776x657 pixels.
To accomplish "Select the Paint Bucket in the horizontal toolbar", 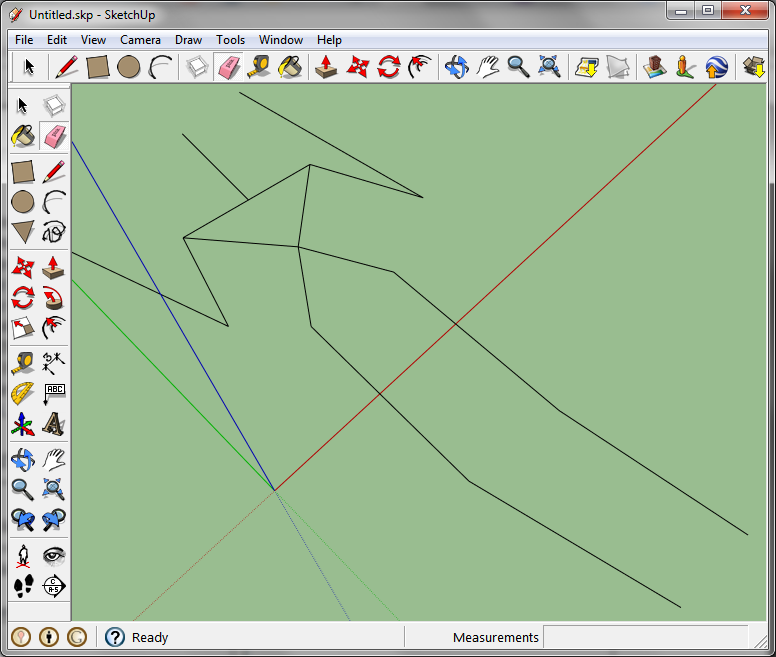I will coord(290,67).
